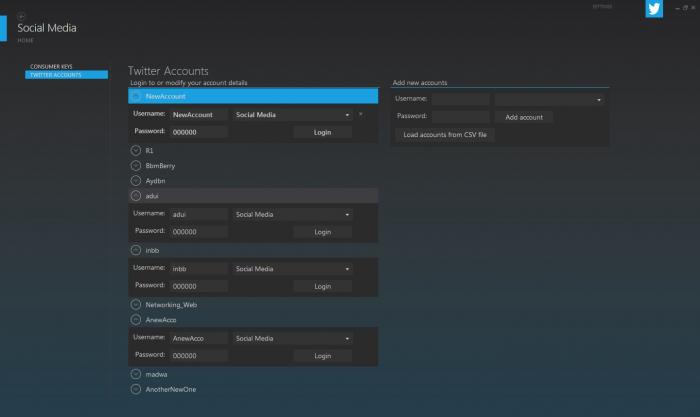Click Login for NewAccount
This screenshot has height=417, width=700.
click(x=322, y=132)
